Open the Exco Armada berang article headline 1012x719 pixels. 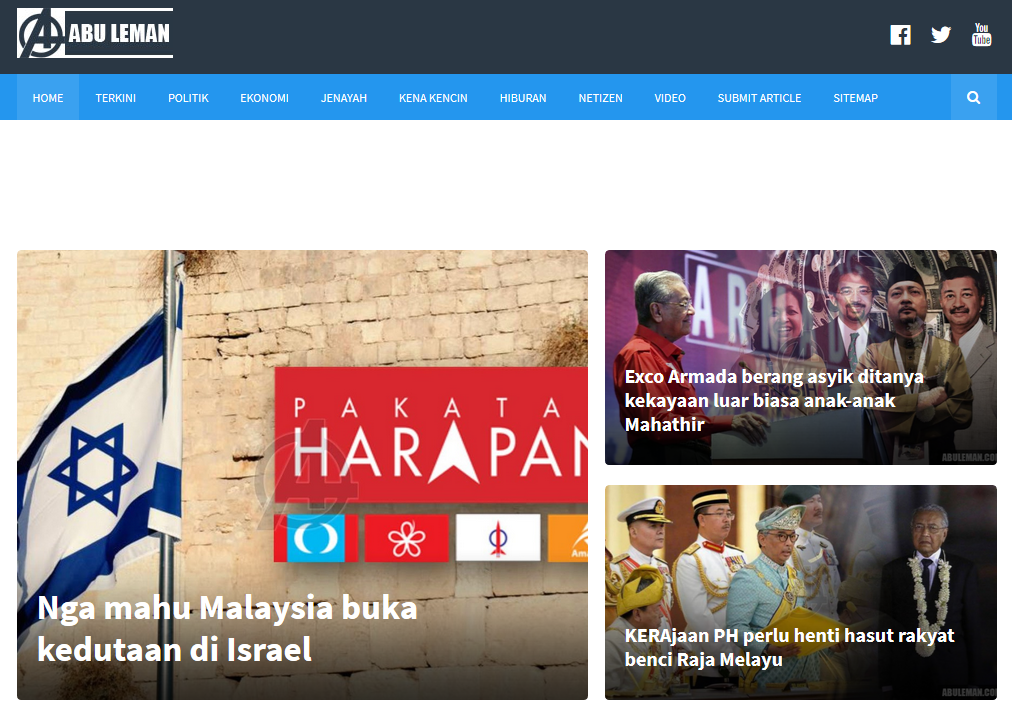[x=773, y=400]
